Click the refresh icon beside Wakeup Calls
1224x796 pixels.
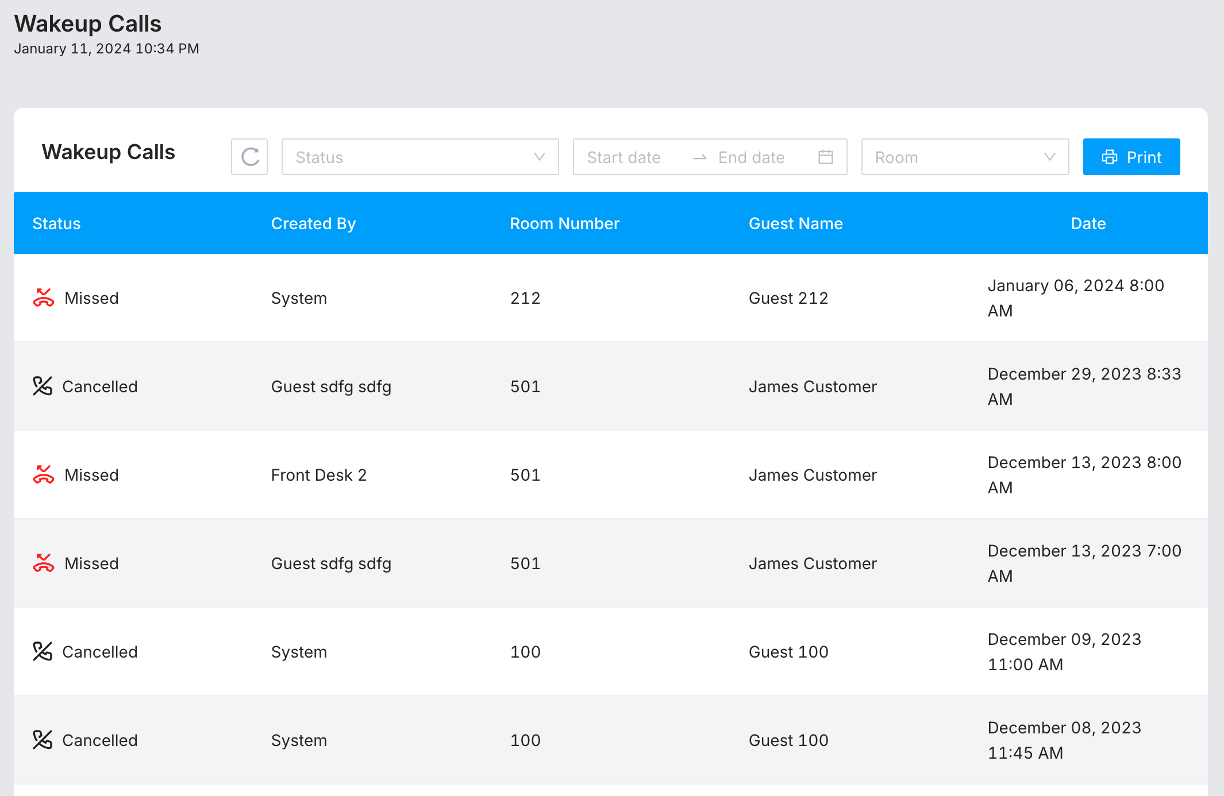(x=250, y=157)
